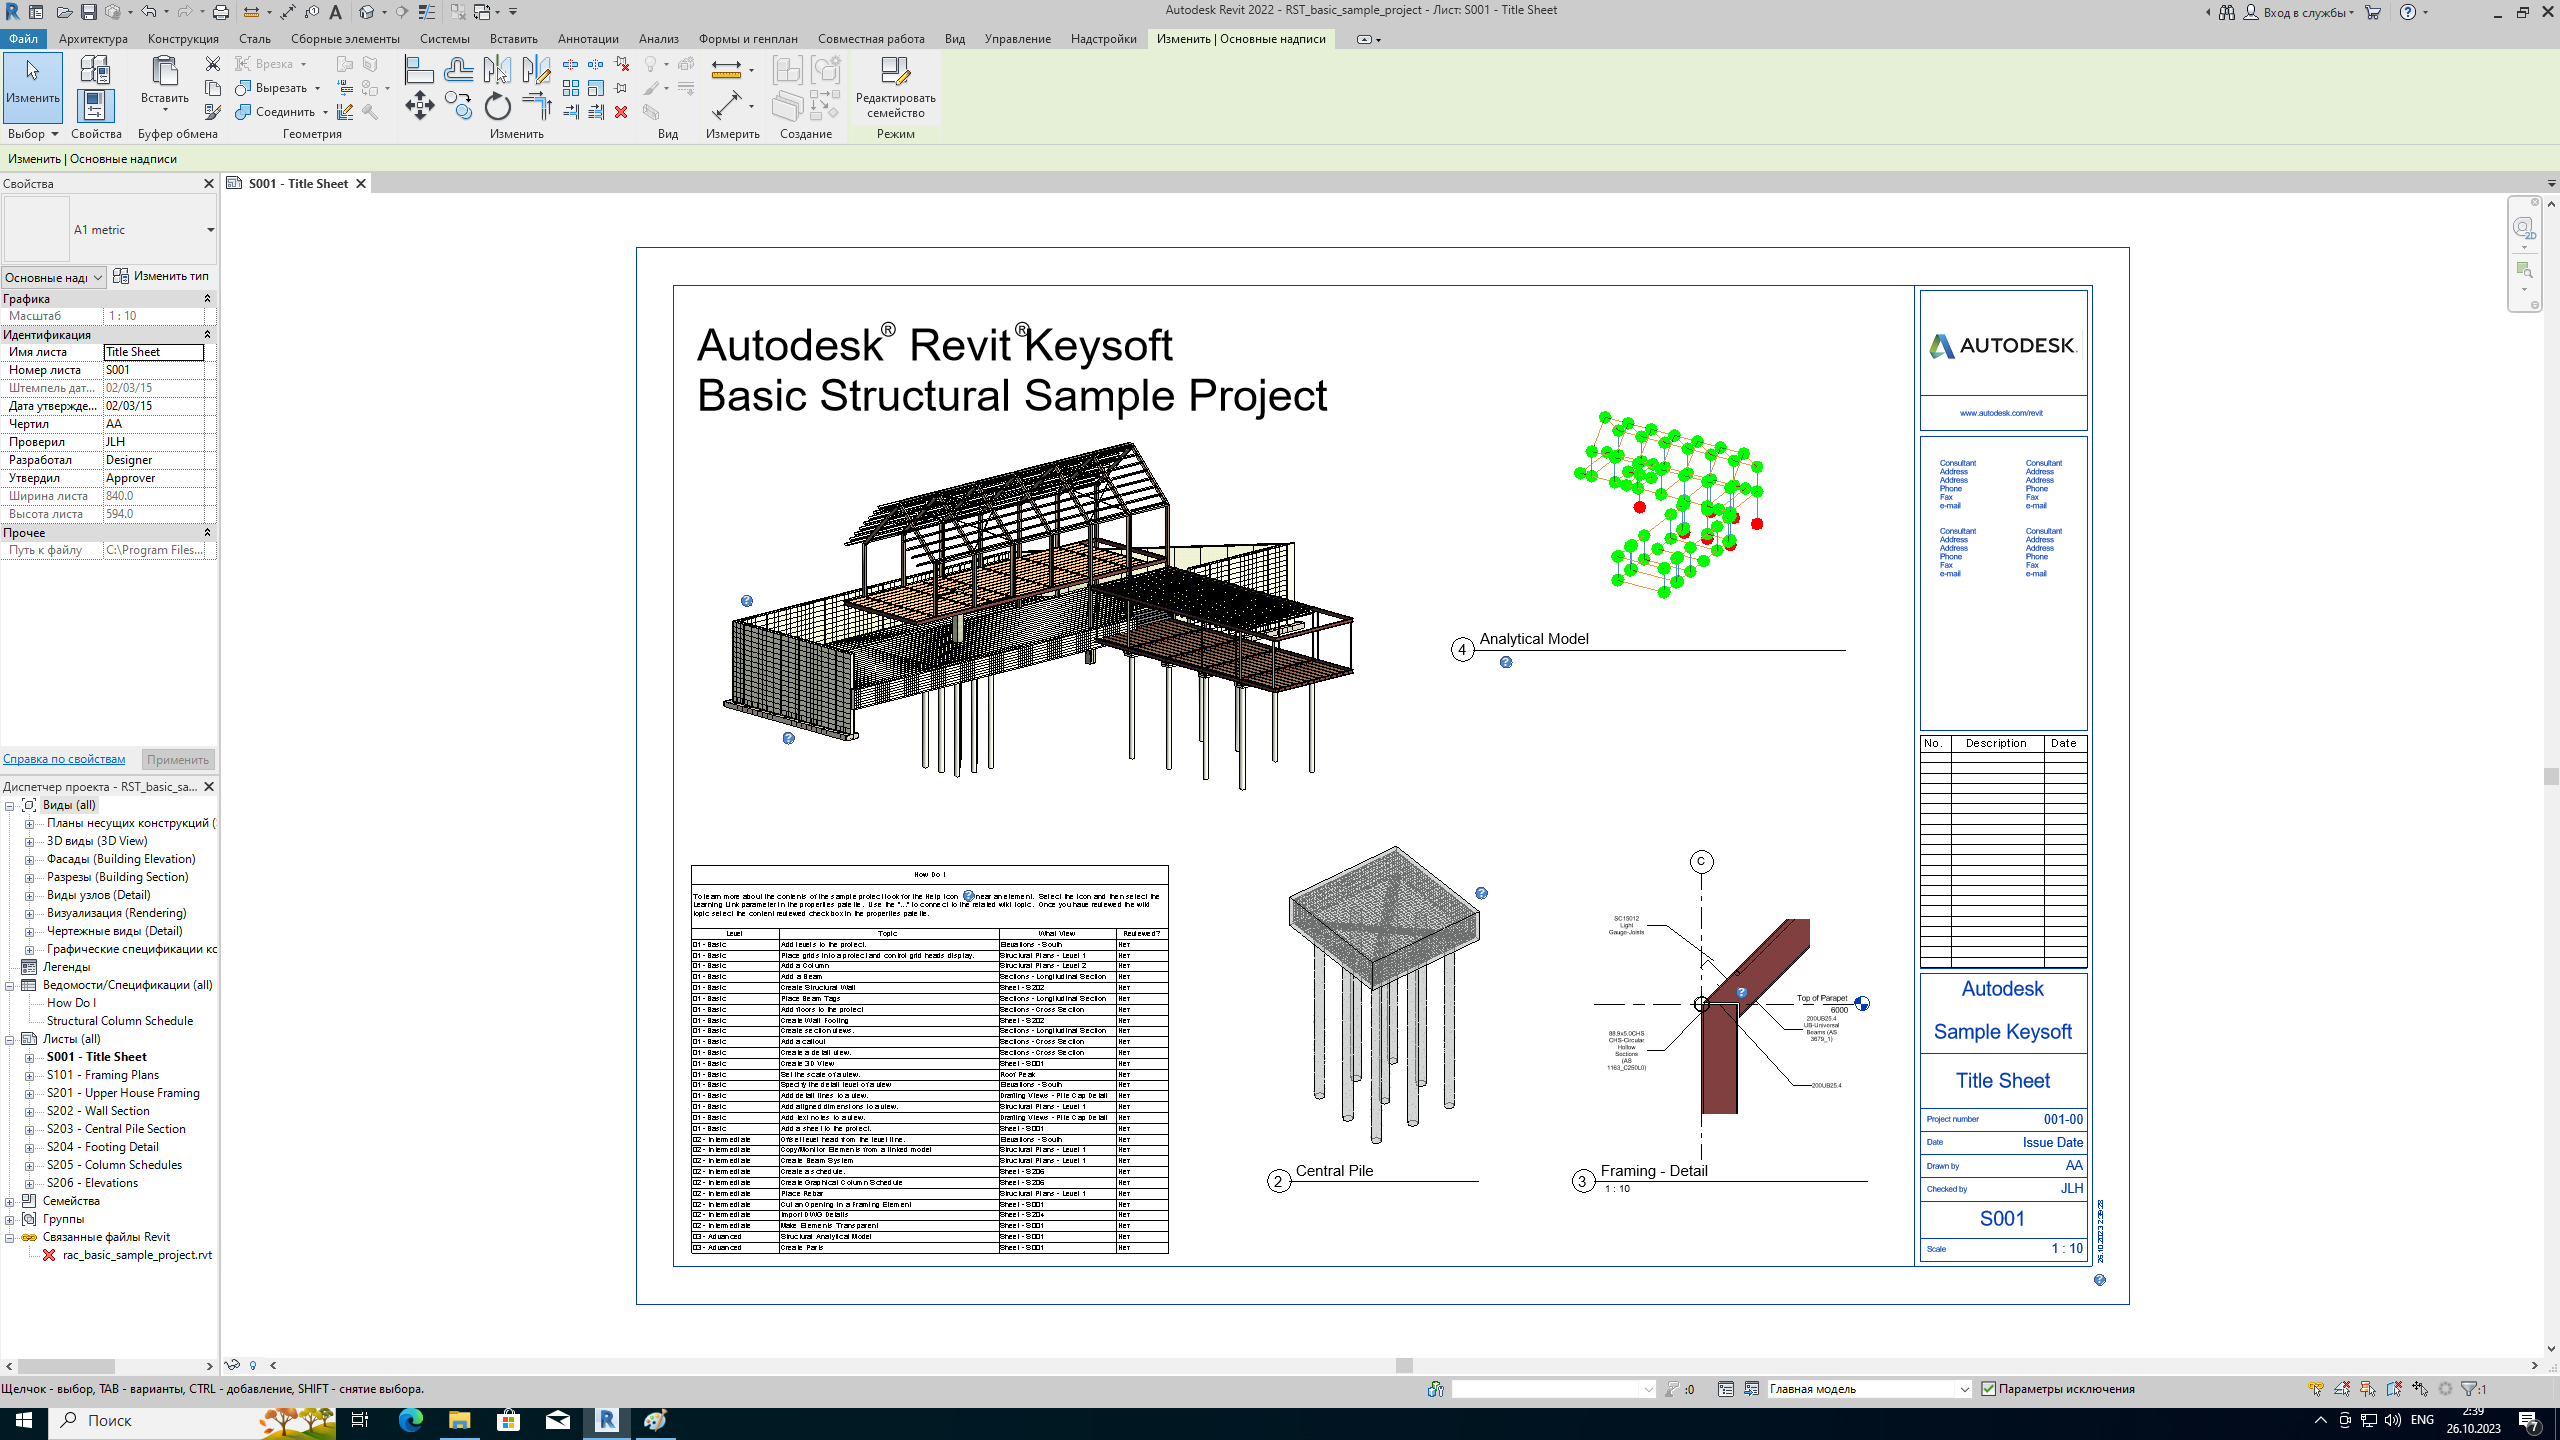Image resolution: width=2560 pixels, height=1440 pixels.
Task: Open the 'Конструкция' ribbon tab
Action: tap(183, 39)
